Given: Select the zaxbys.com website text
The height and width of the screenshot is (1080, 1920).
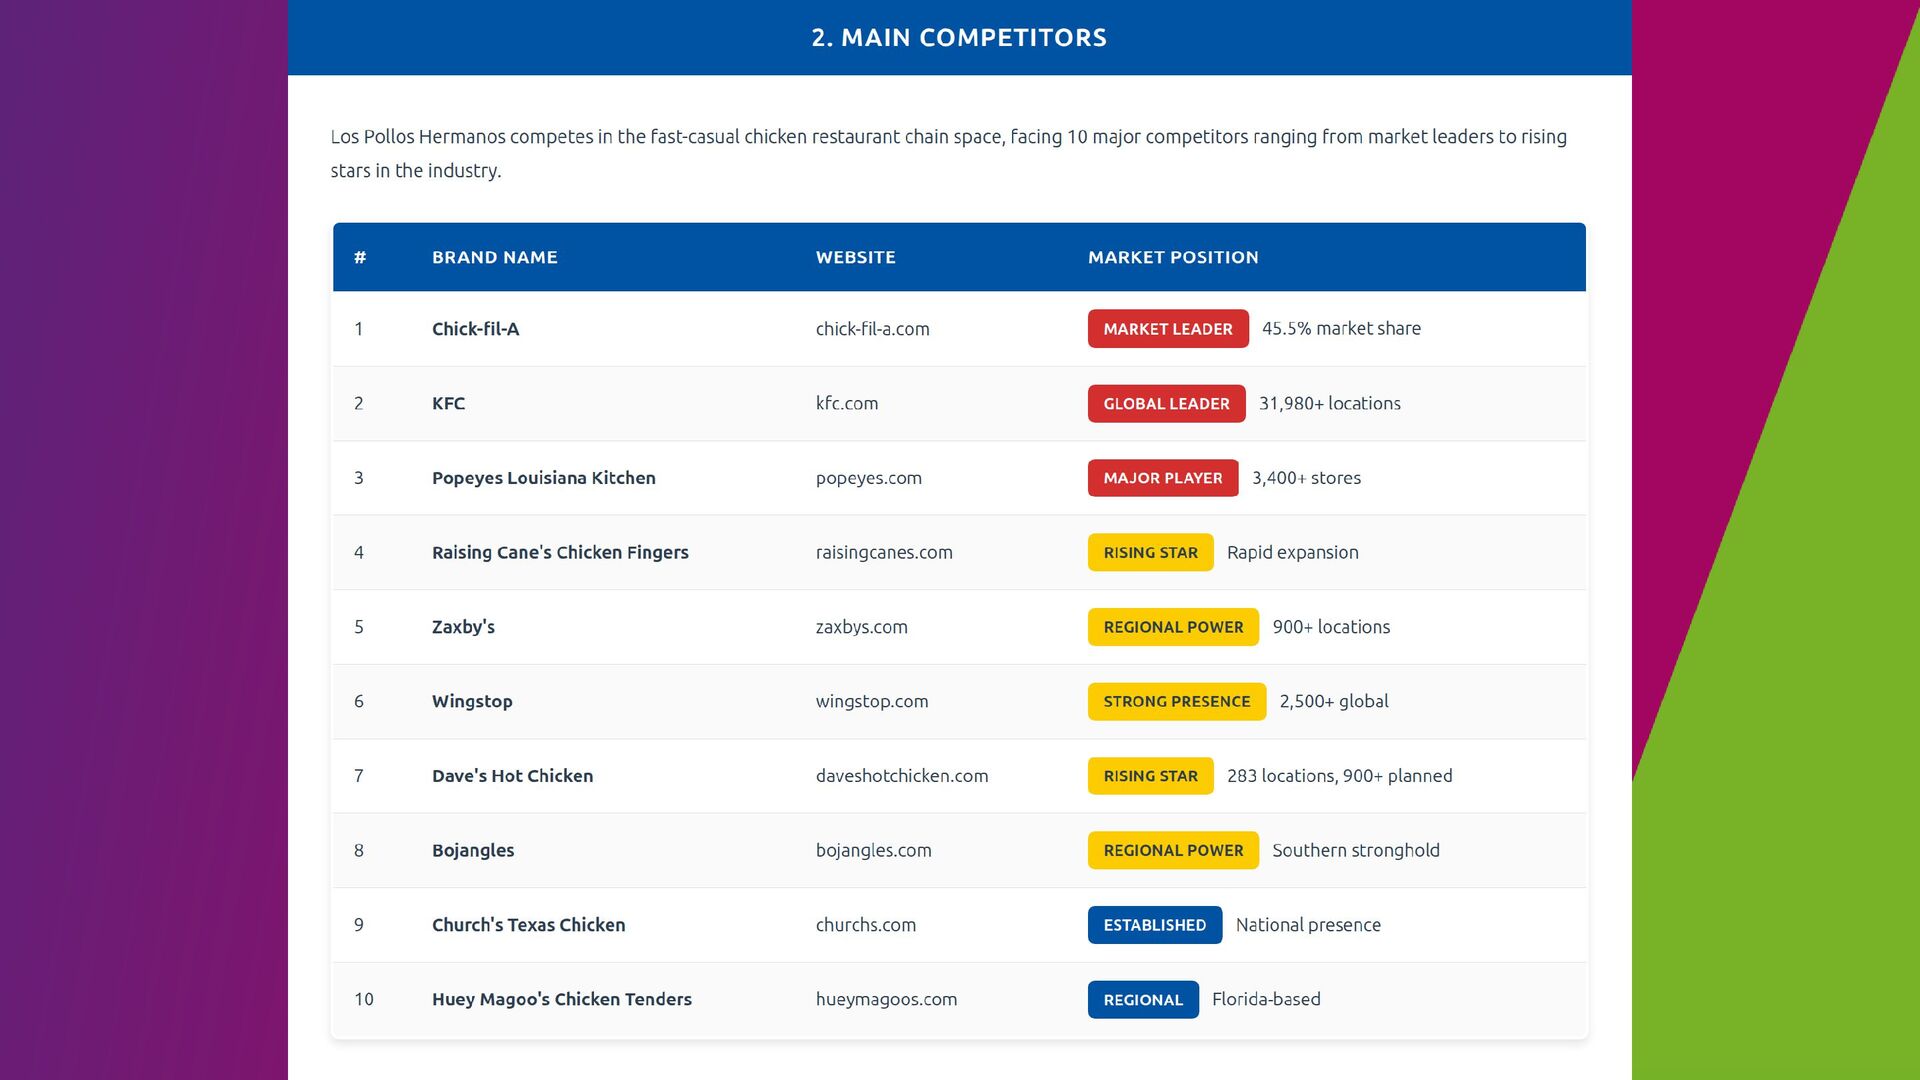Looking at the screenshot, I should 861,627.
